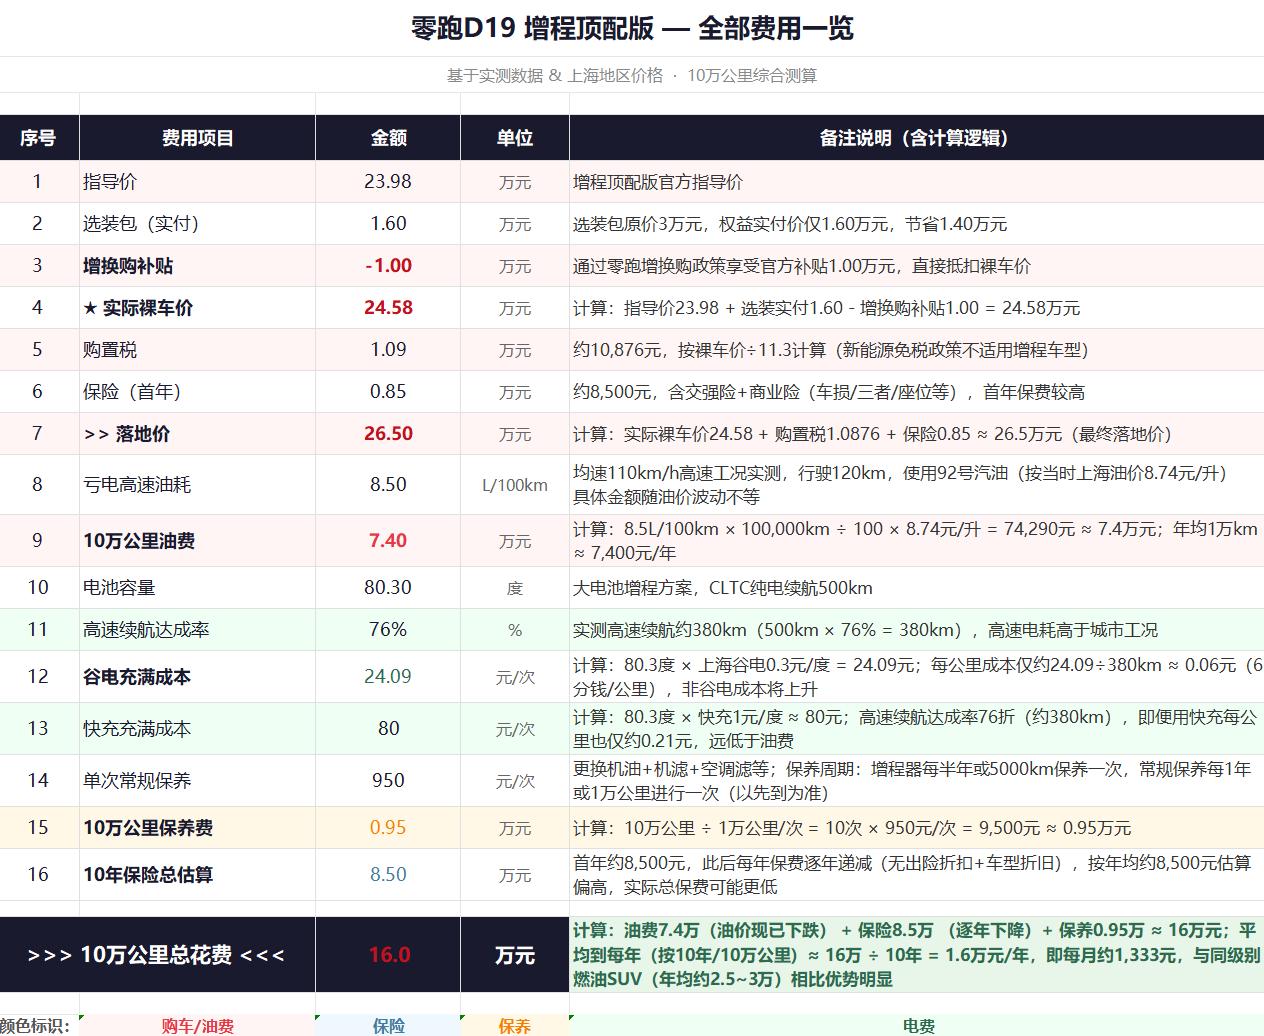Select the ★ 实际裸车价 cell

[x=197, y=308]
